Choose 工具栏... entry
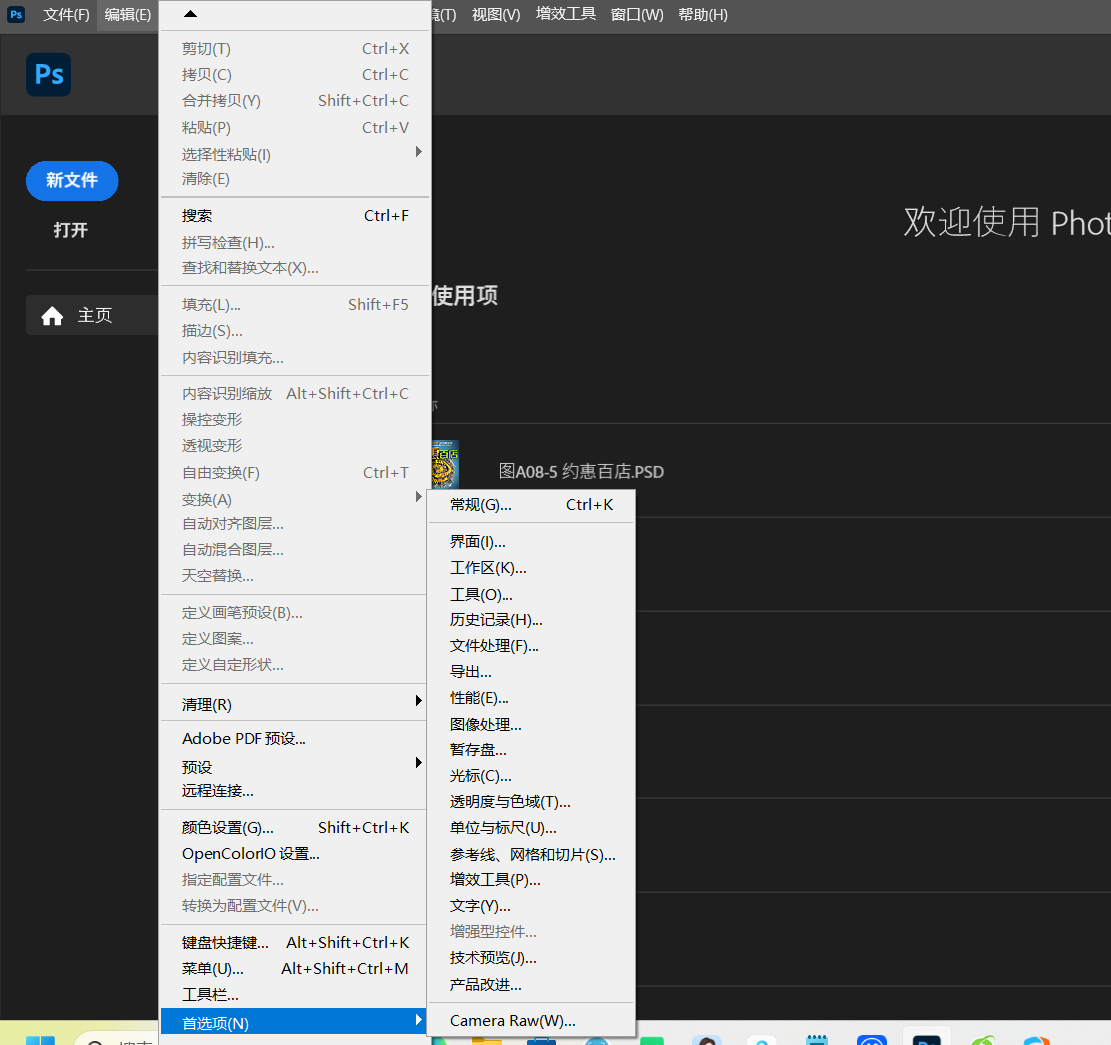This screenshot has width=1111, height=1045. (x=295, y=995)
